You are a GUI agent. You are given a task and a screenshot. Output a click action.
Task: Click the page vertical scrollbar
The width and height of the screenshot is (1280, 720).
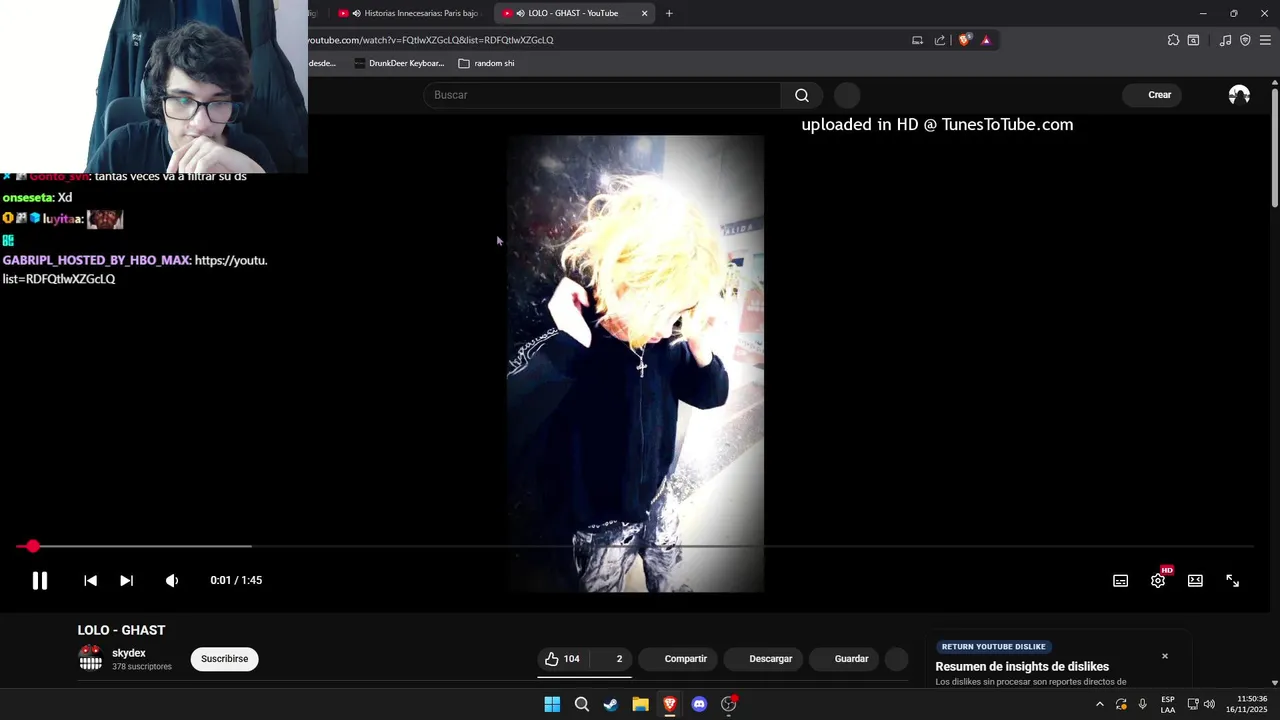[1274, 150]
